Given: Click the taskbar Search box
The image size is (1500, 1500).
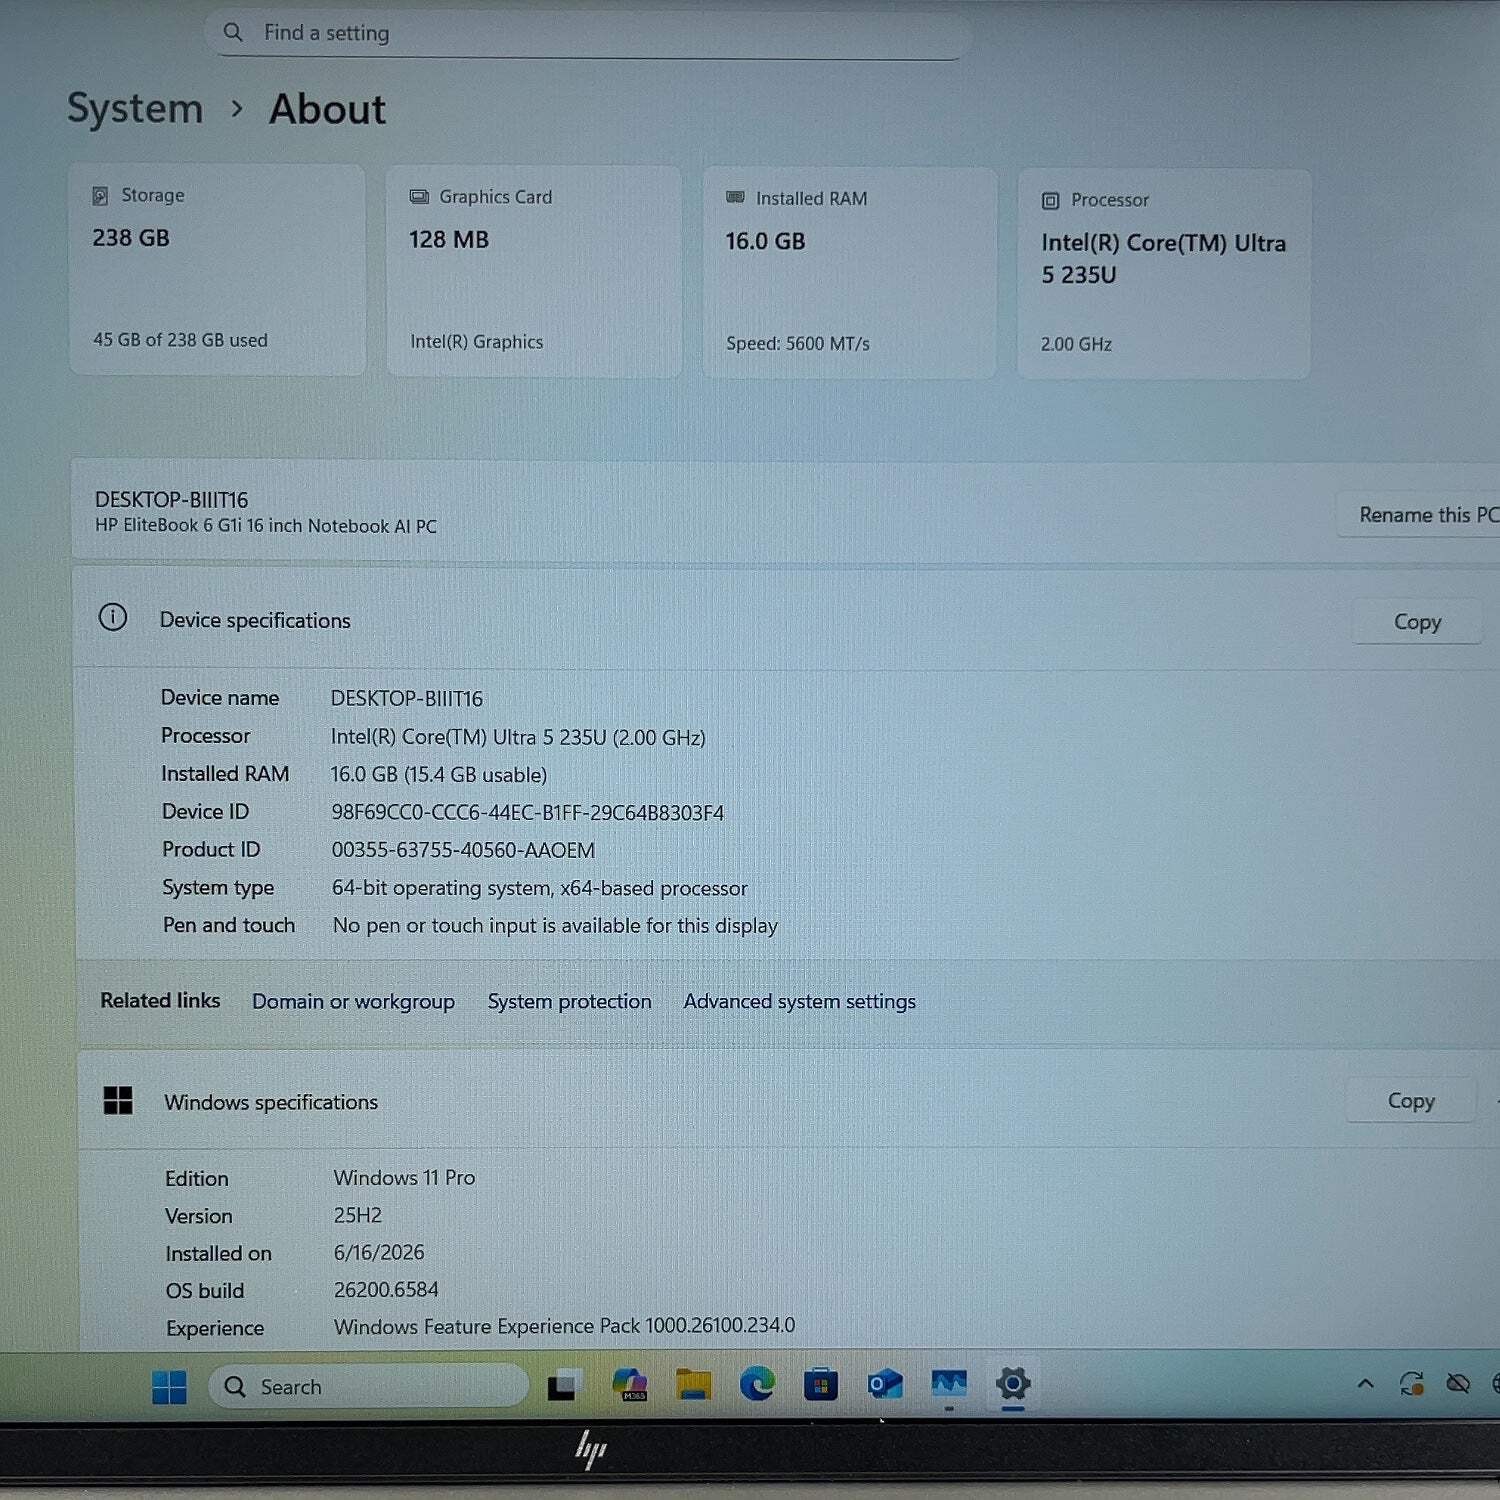Looking at the screenshot, I should (368, 1386).
